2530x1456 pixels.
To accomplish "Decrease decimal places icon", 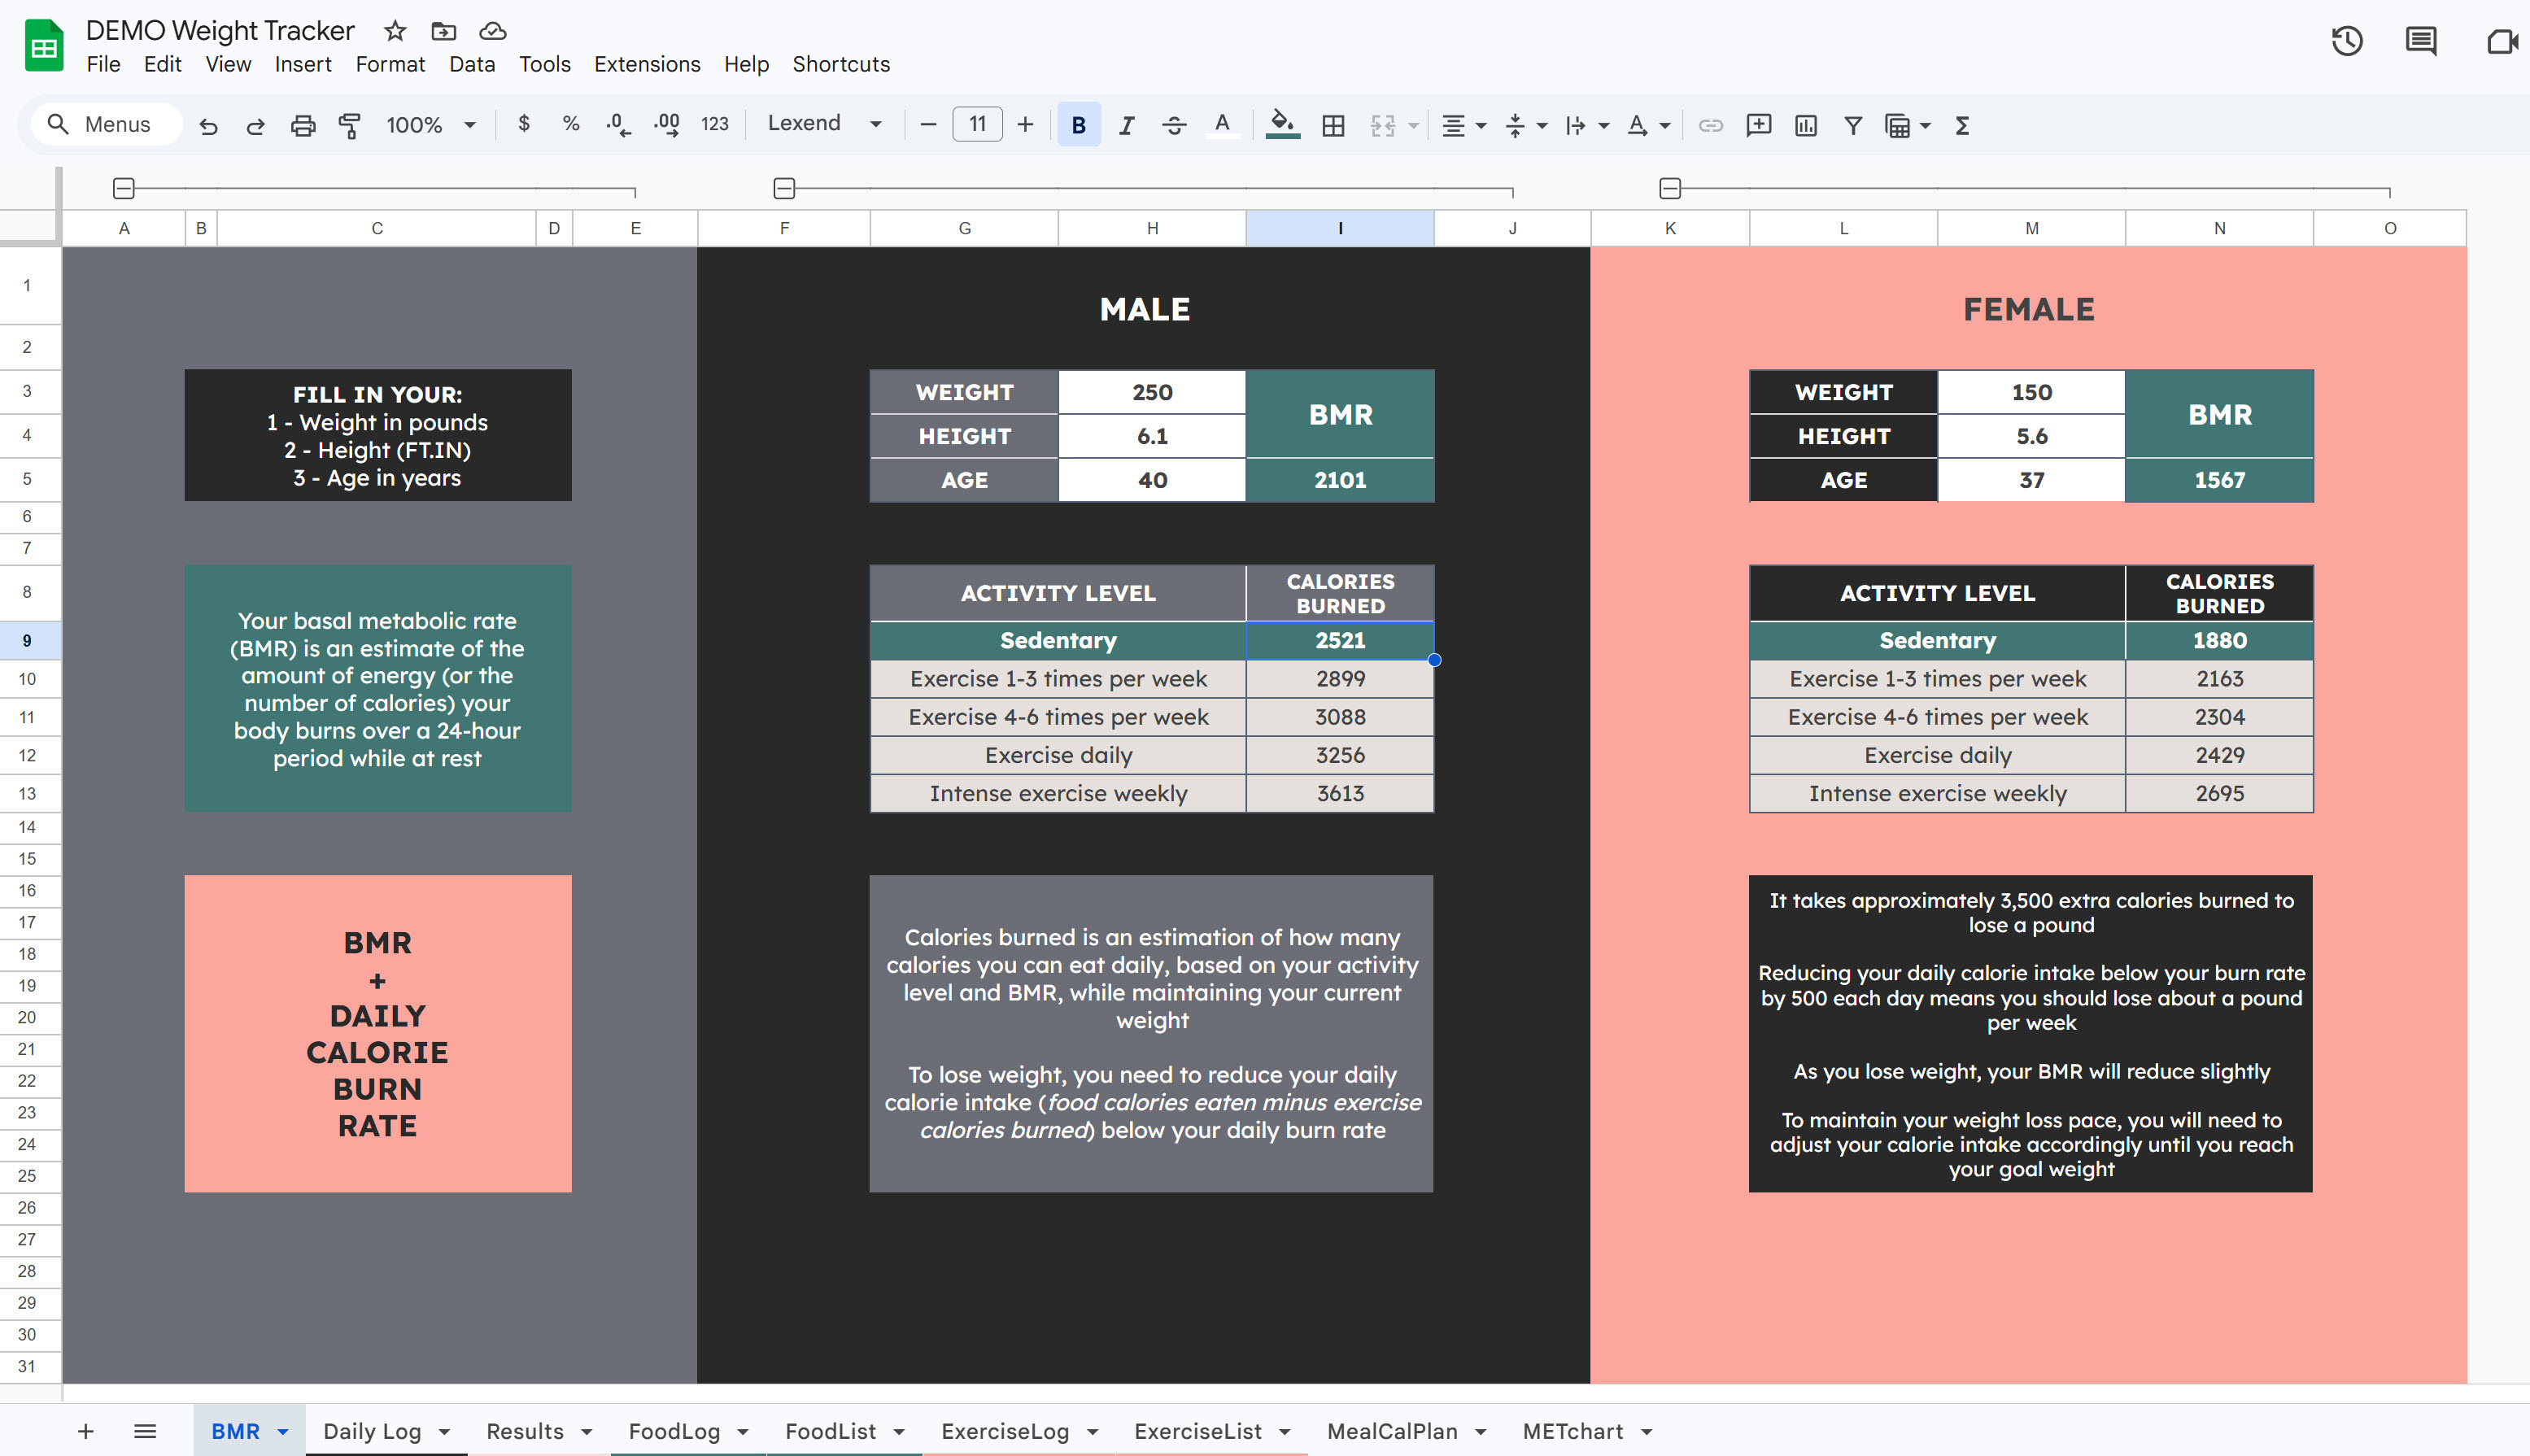I will (x=618, y=125).
